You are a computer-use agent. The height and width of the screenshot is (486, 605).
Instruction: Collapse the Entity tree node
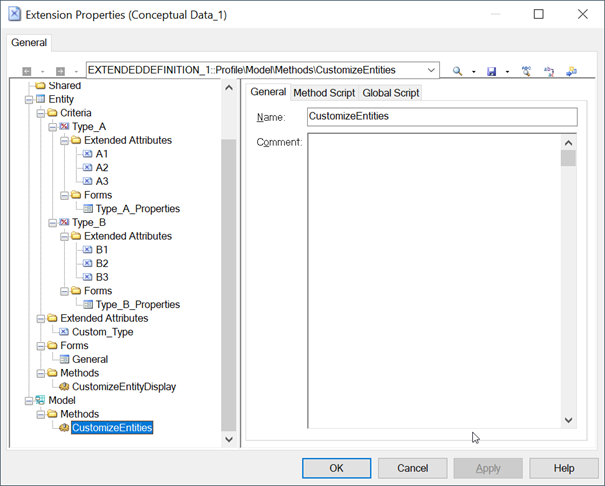pos(28,100)
